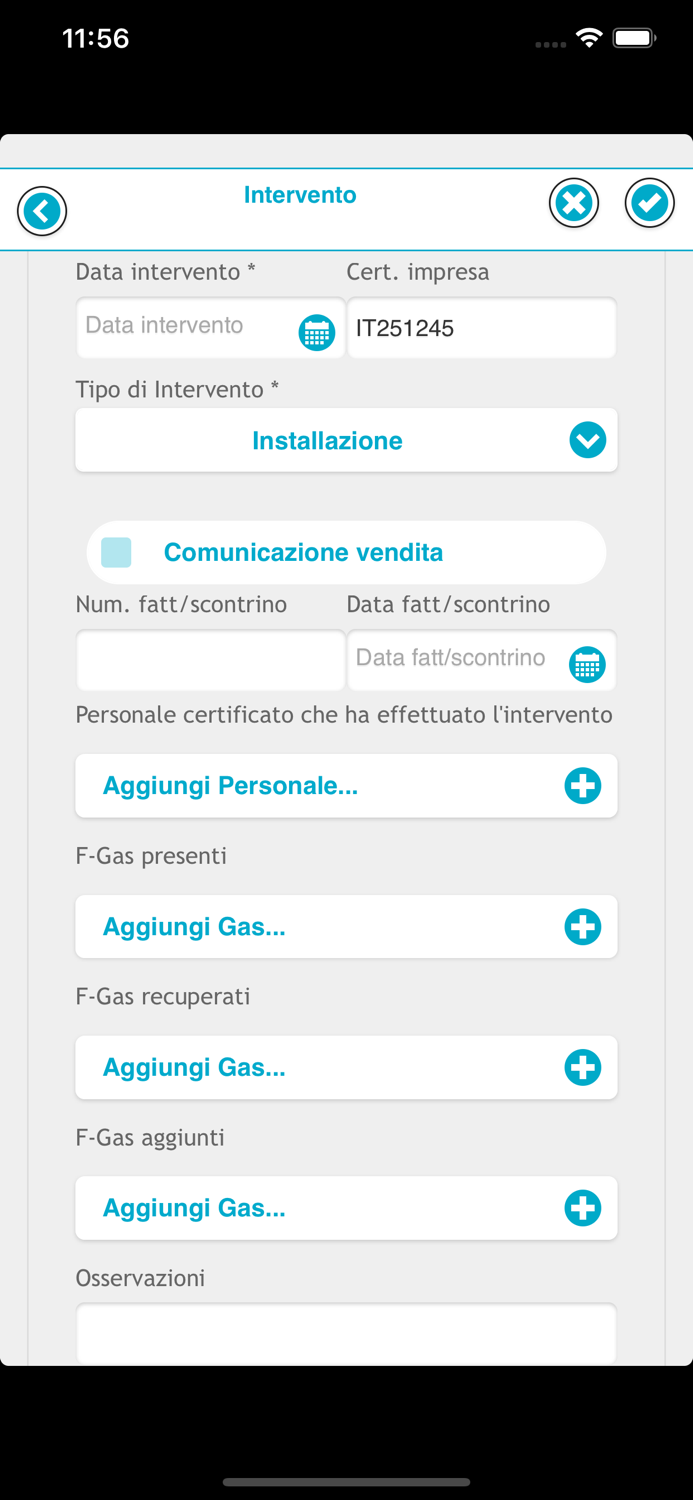Screen dimensions: 693x1500
Task: Change the intervention type from Installazione
Action: 346,440
